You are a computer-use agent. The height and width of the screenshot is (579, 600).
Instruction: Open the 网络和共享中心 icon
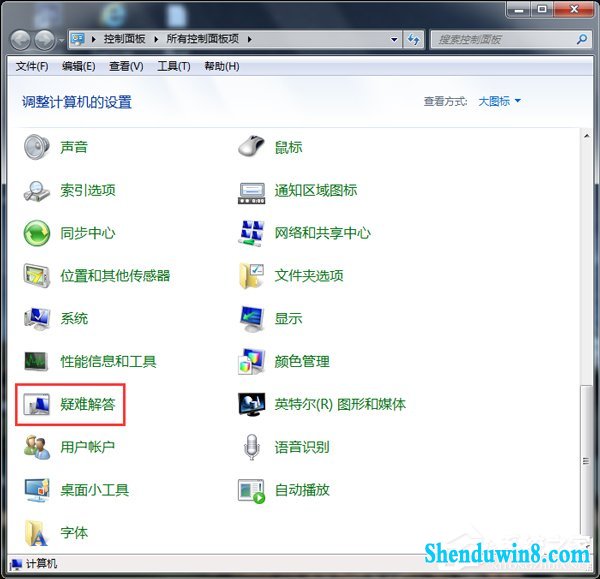(251, 233)
